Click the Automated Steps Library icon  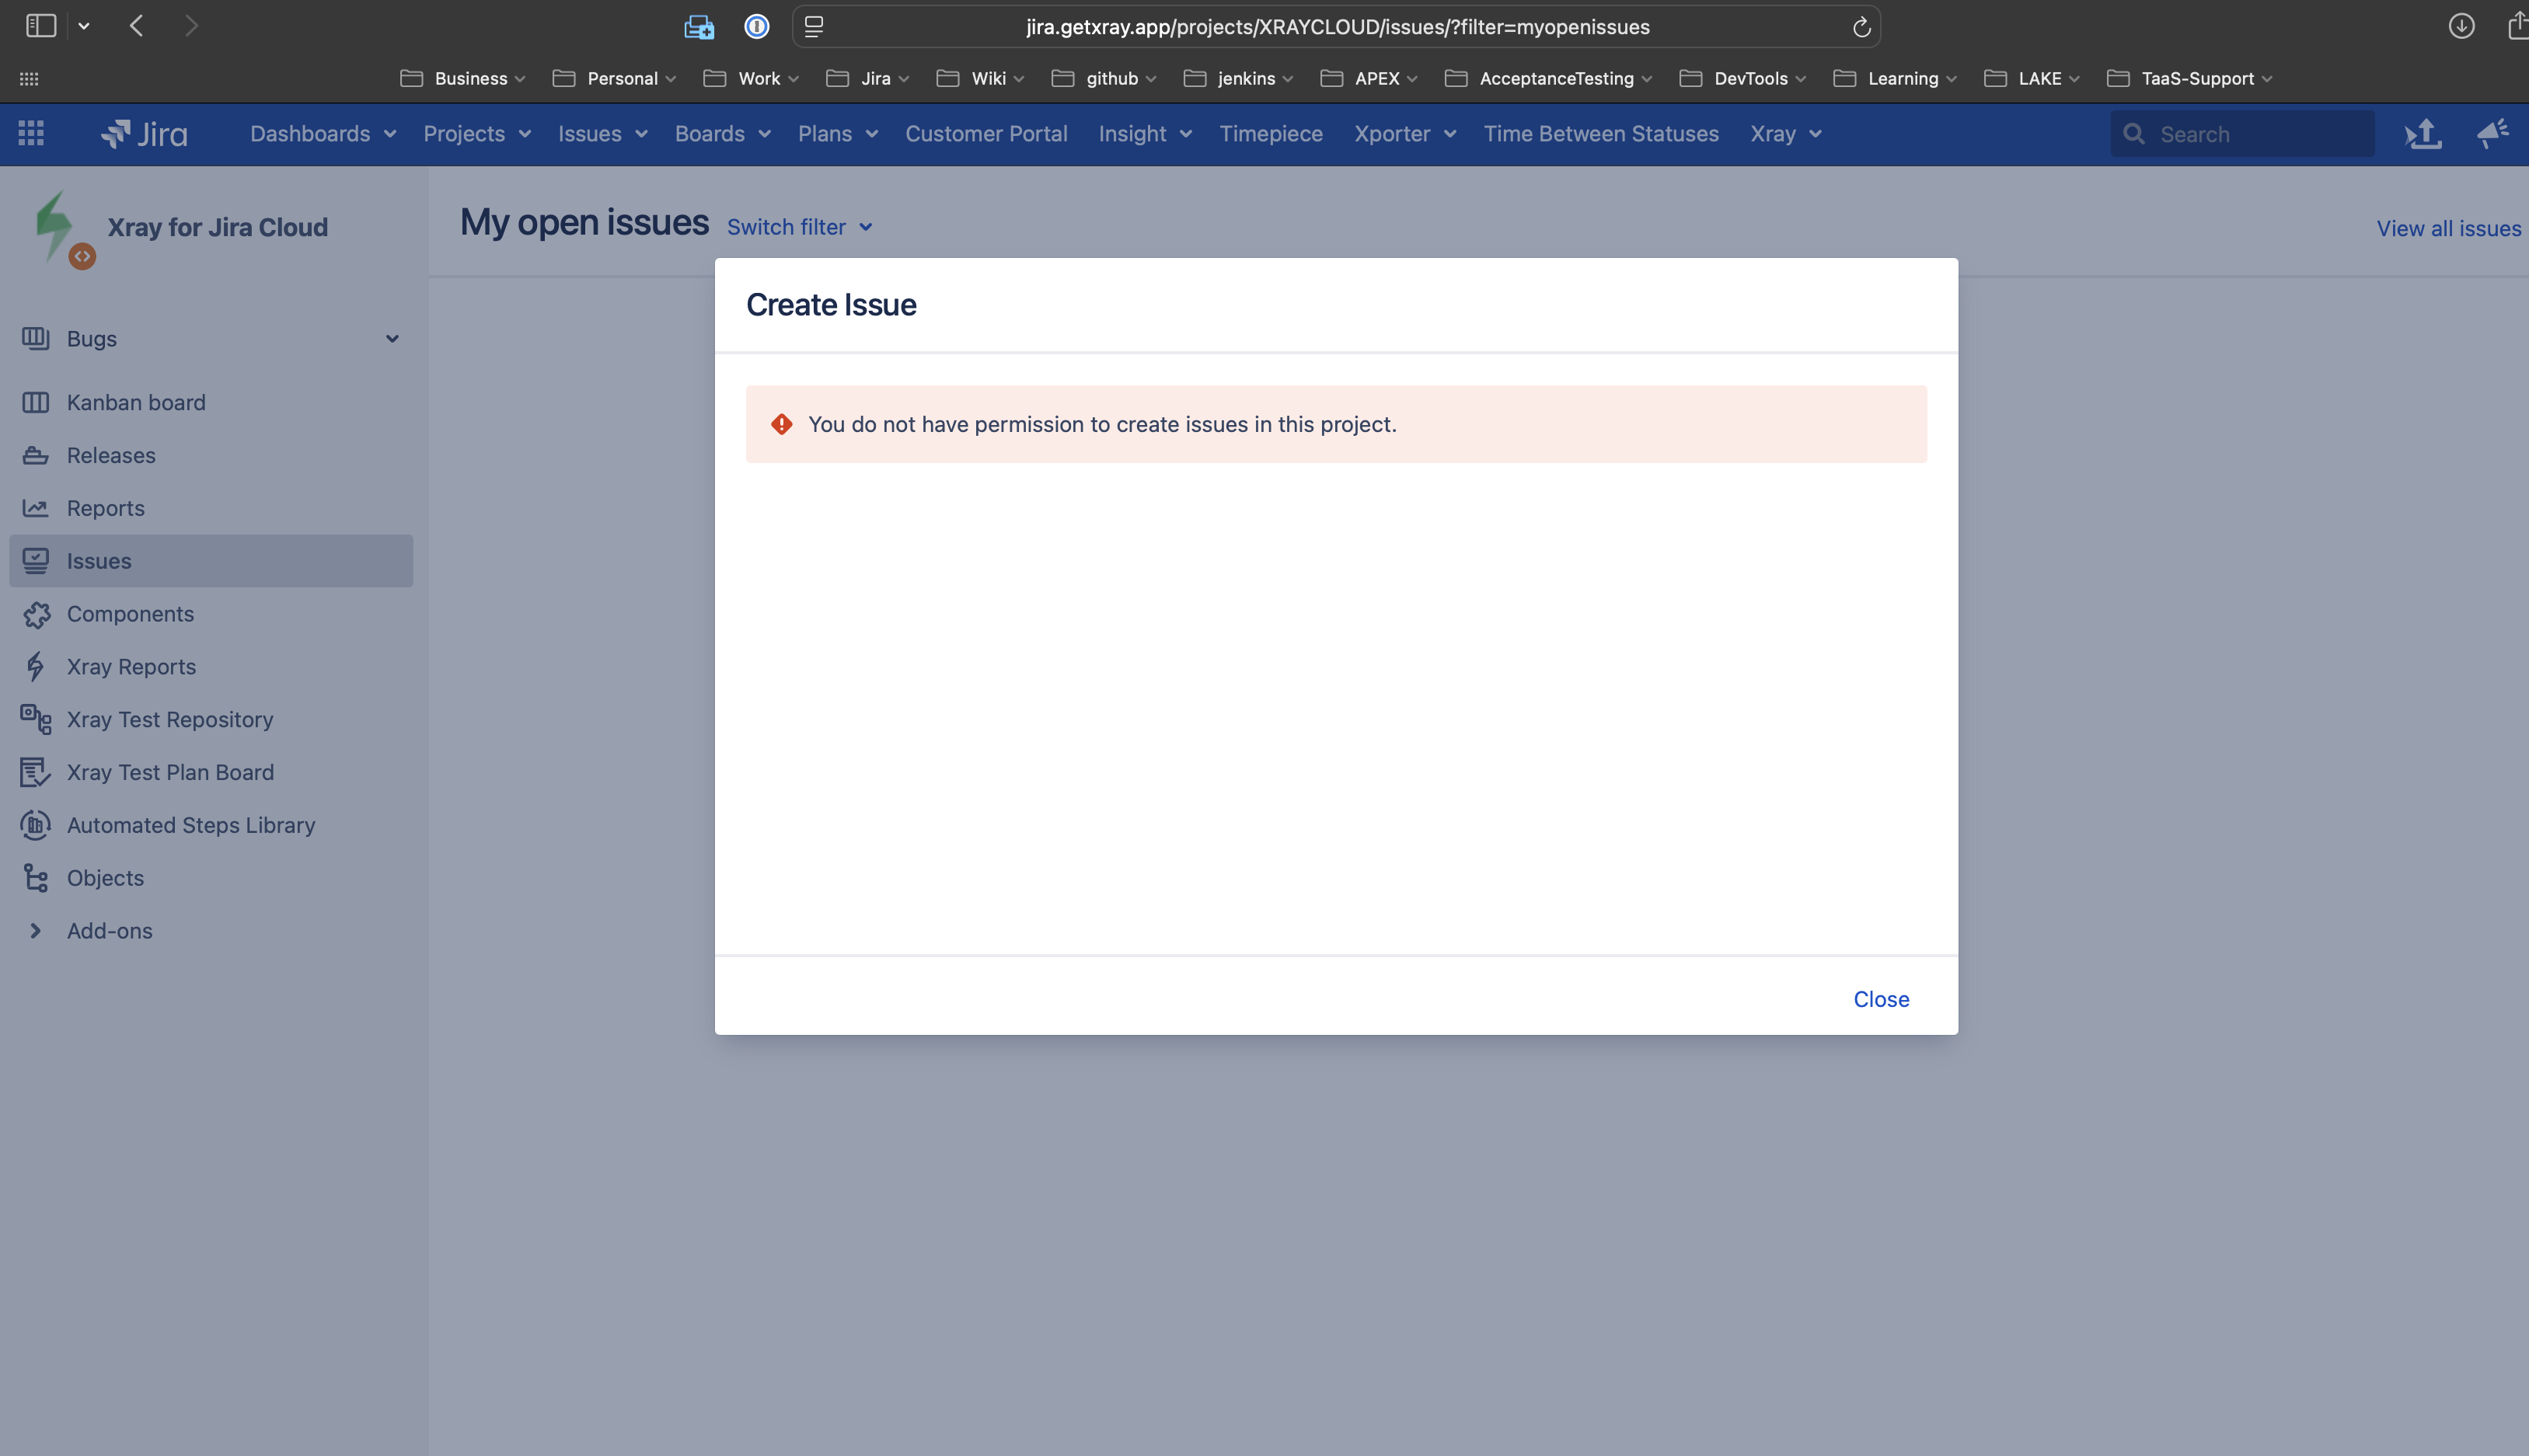[x=36, y=825]
